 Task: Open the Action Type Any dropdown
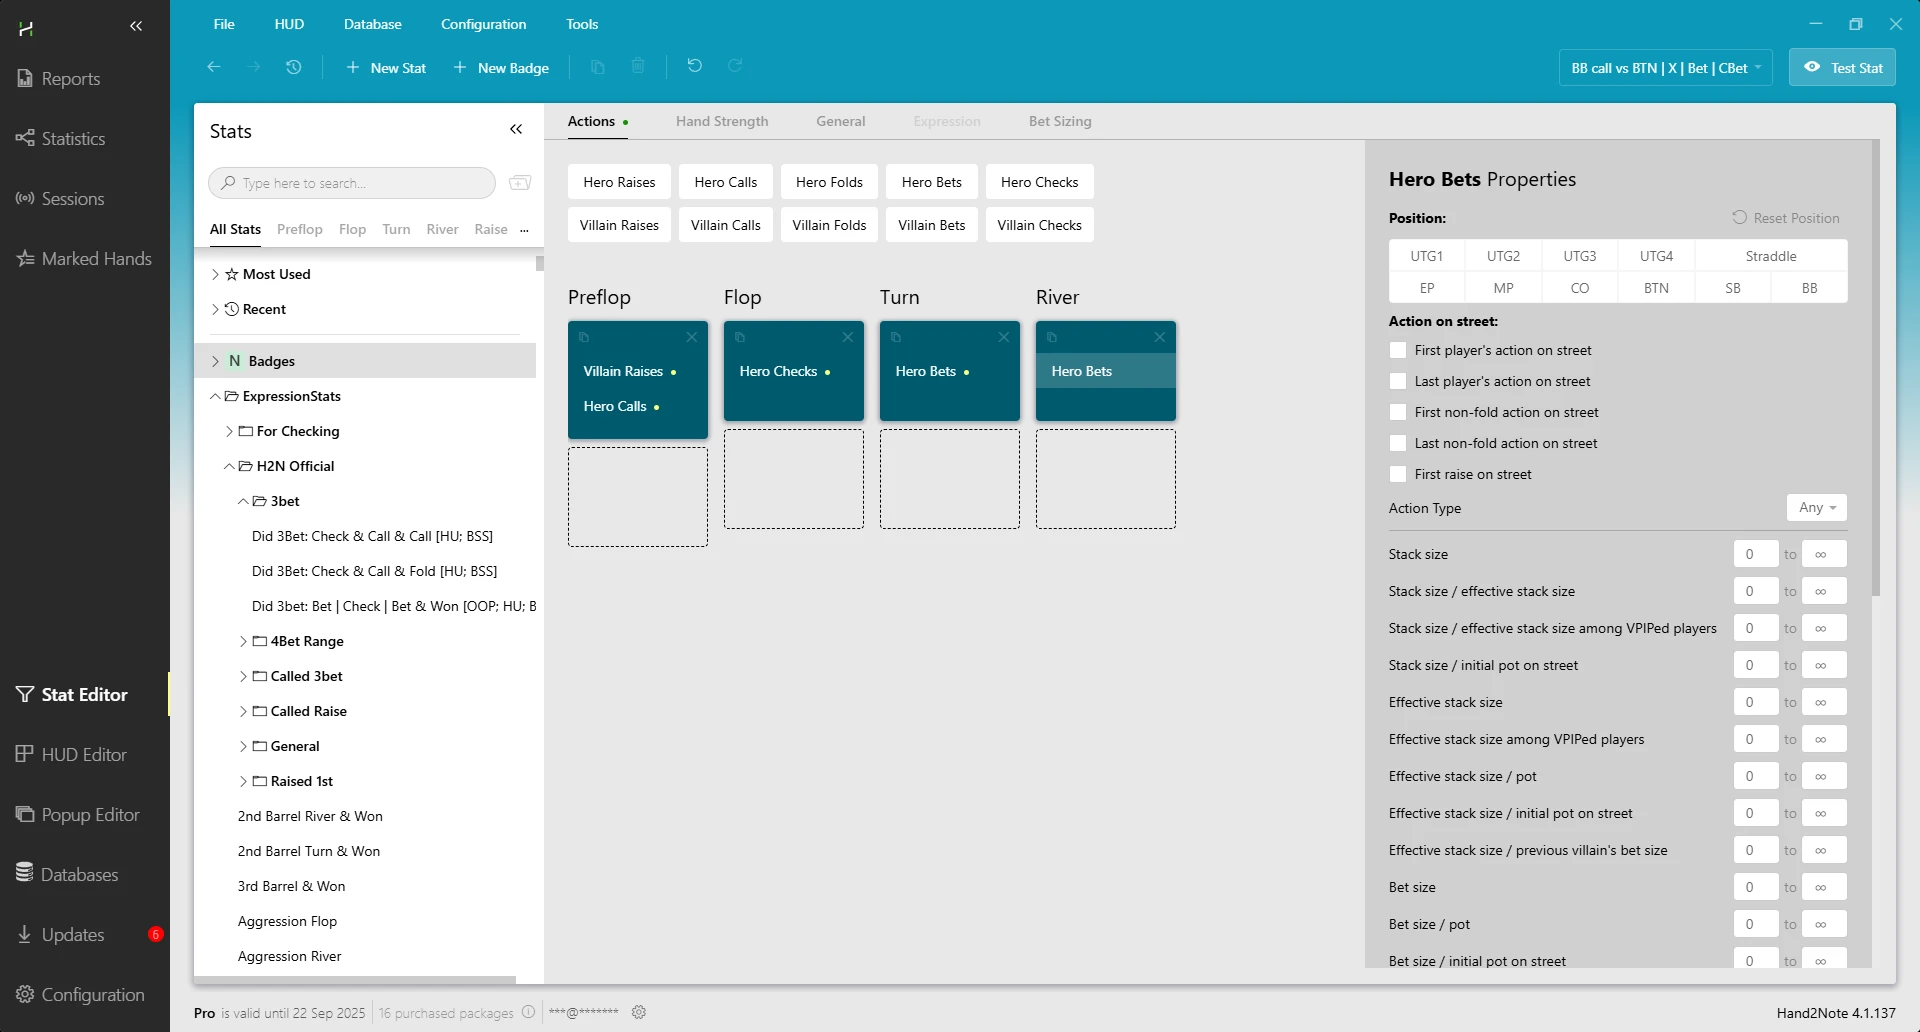tap(1816, 508)
